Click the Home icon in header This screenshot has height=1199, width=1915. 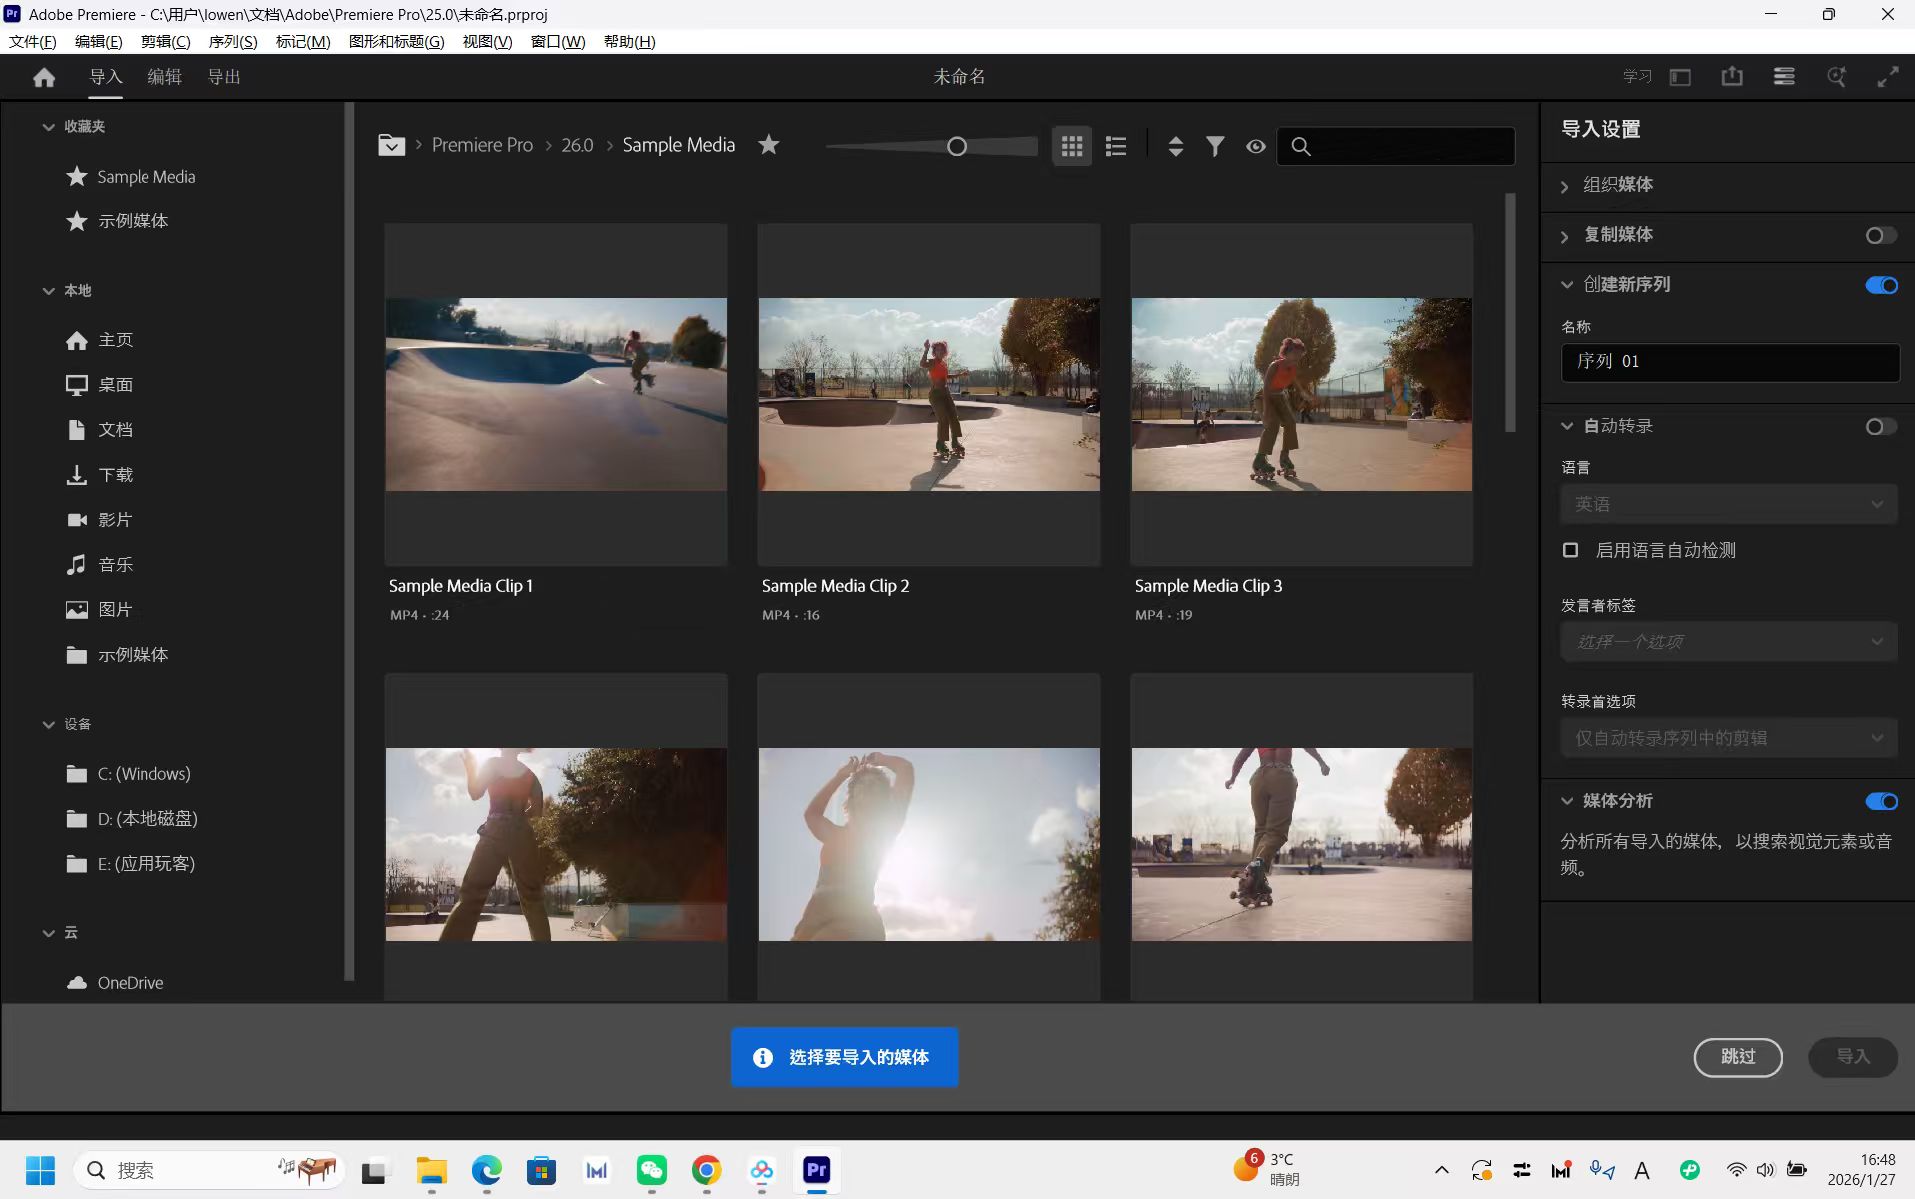click(x=44, y=77)
